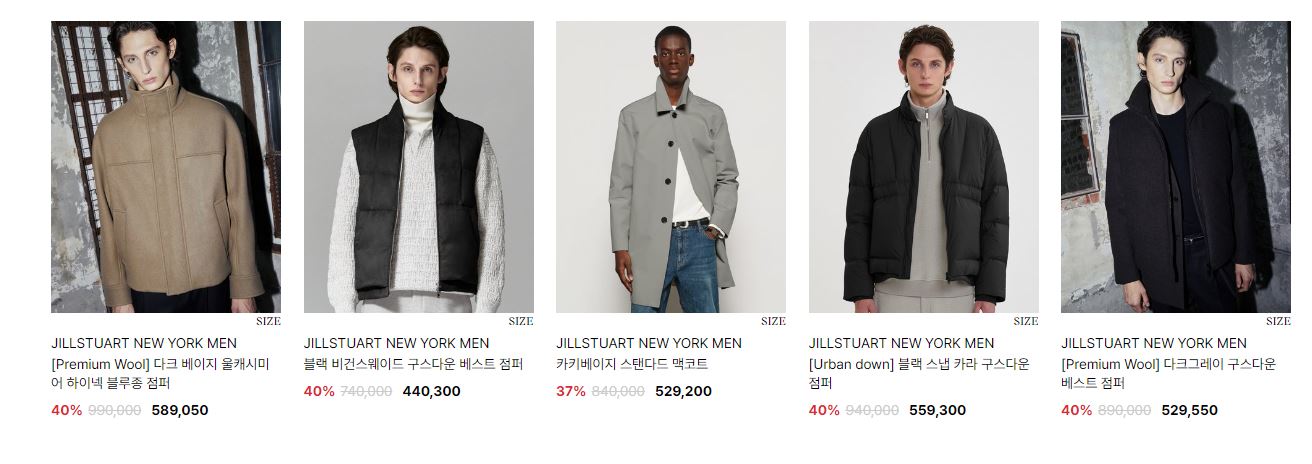Screen dimensions: 1312x464
Task: Click SIZE under the Urban down jacket
Action: (x=1026, y=321)
